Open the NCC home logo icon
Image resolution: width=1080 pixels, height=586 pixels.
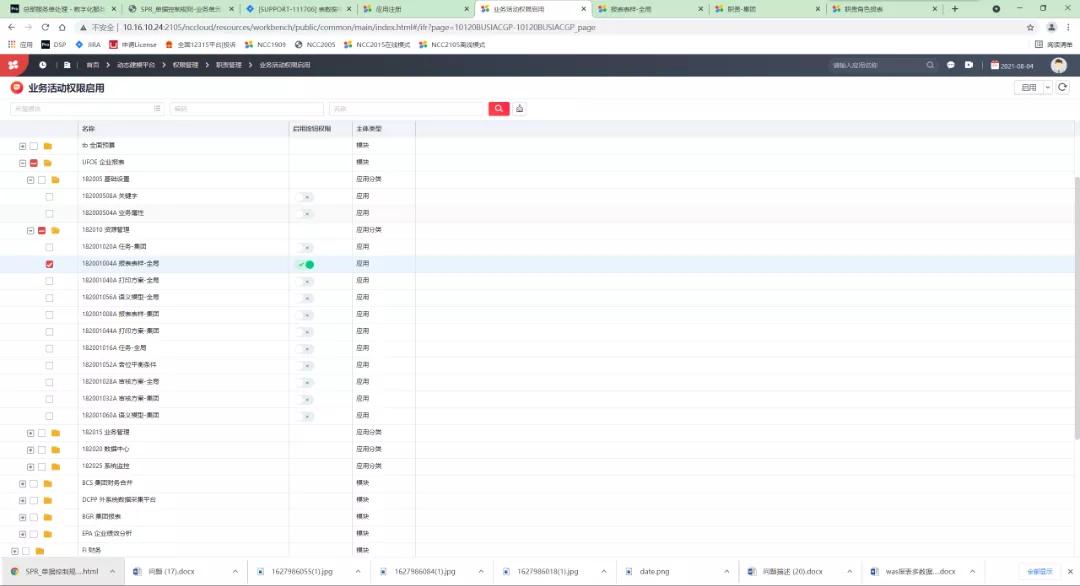pos(13,65)
